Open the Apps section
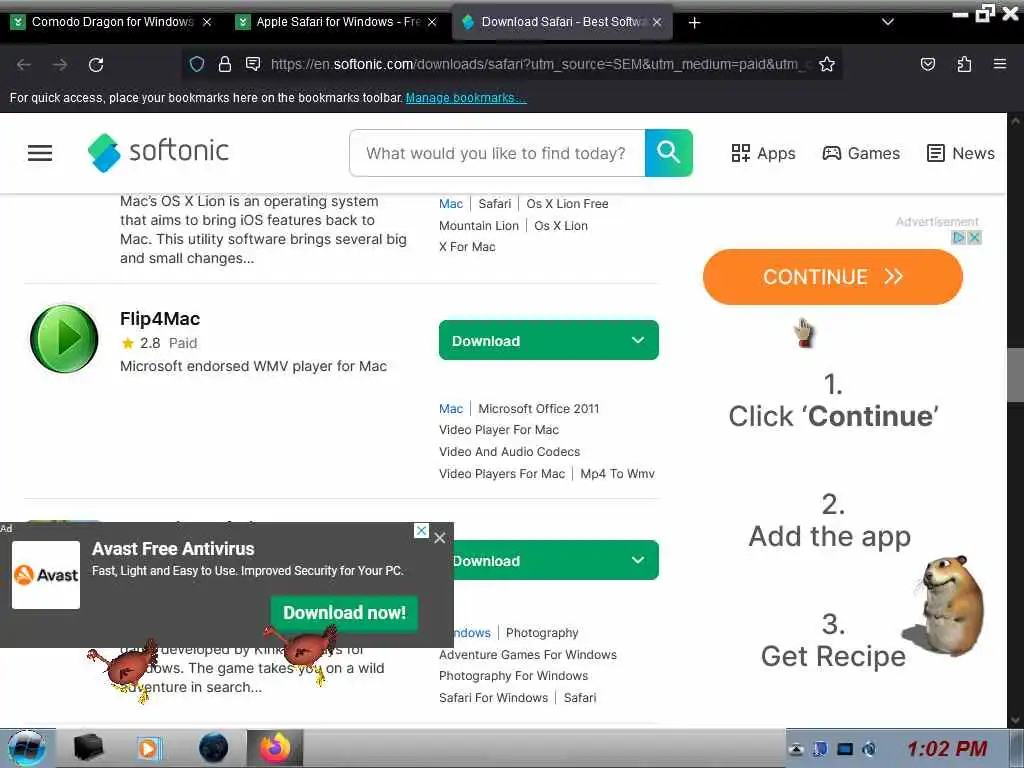This screenshot has width=1024, height=768. [x=763, y=153]
